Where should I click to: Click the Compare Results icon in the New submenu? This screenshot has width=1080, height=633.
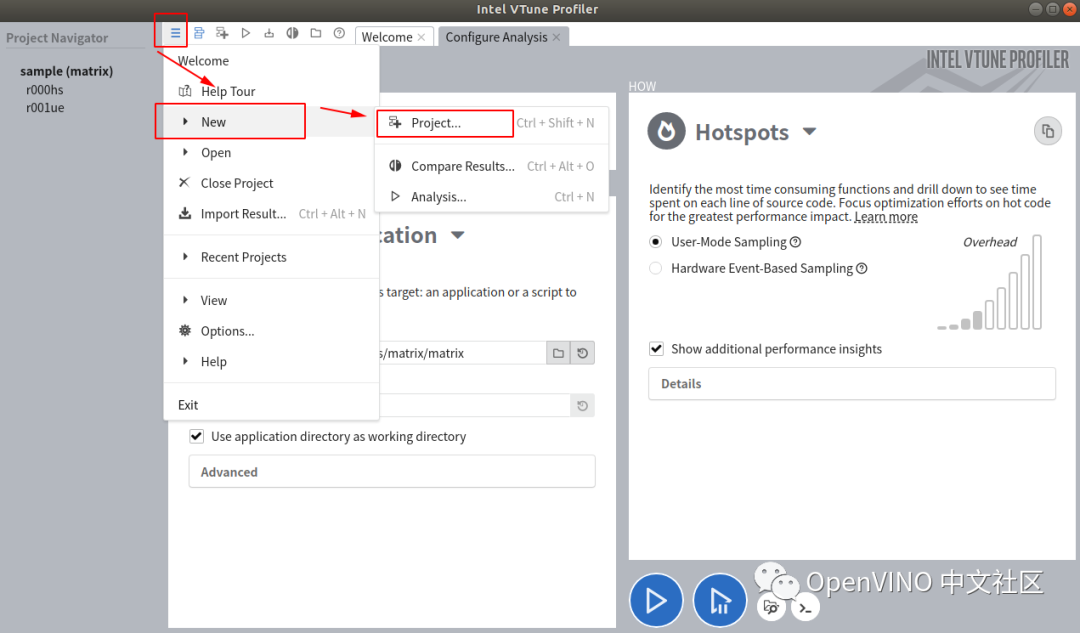click(395, 165)
